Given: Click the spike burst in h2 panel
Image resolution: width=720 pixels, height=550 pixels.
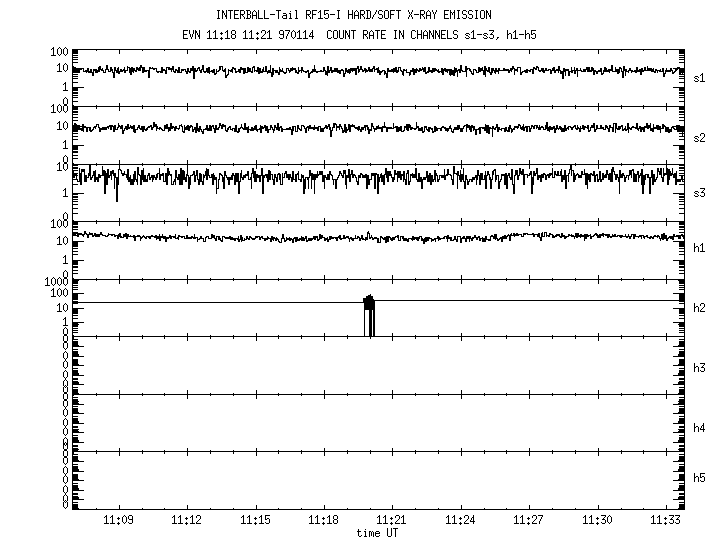Looking at the screenshot, I should 370,305.
